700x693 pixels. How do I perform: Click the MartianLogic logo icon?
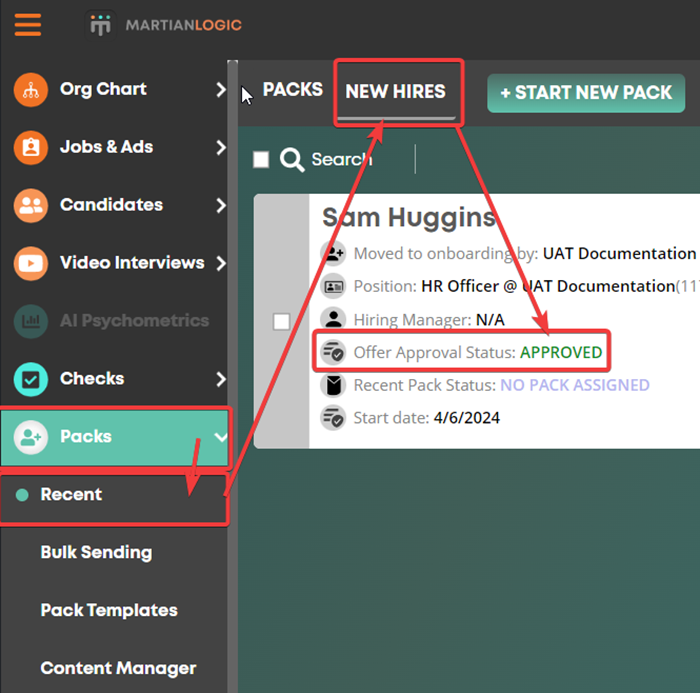pos(100,25)
